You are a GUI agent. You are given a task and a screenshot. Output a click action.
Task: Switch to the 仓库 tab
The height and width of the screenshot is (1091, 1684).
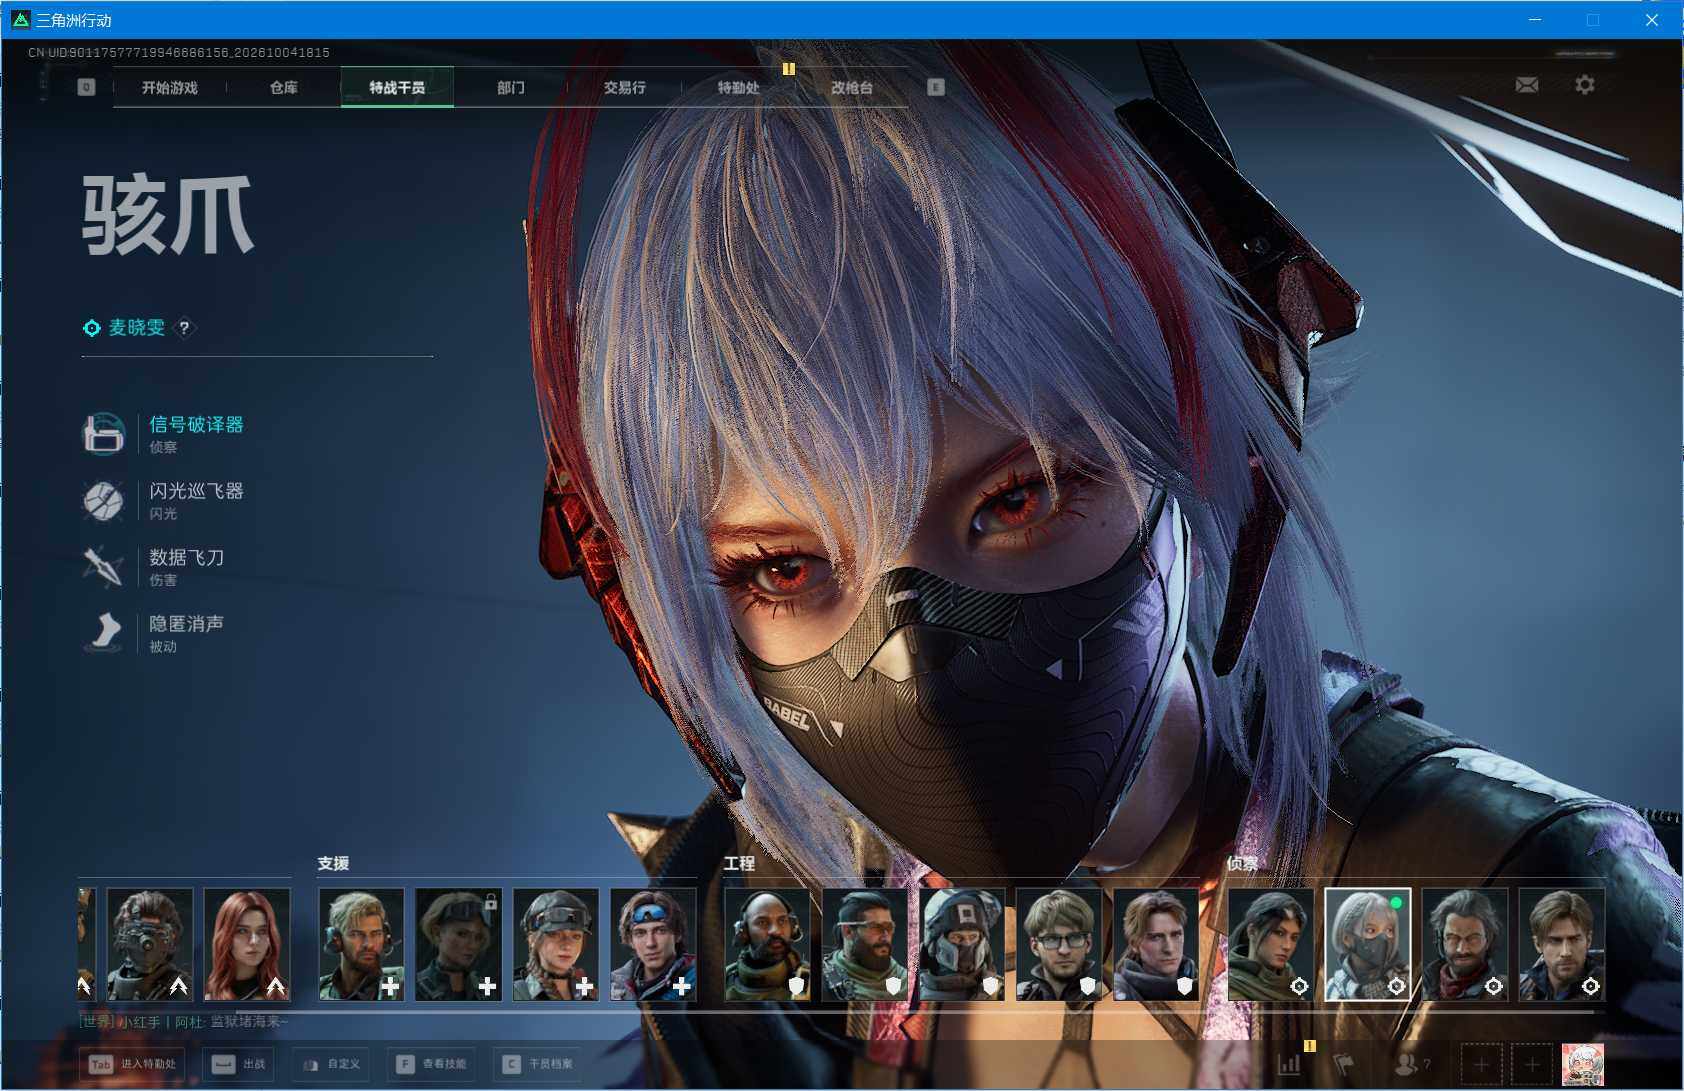click(284, 88)
